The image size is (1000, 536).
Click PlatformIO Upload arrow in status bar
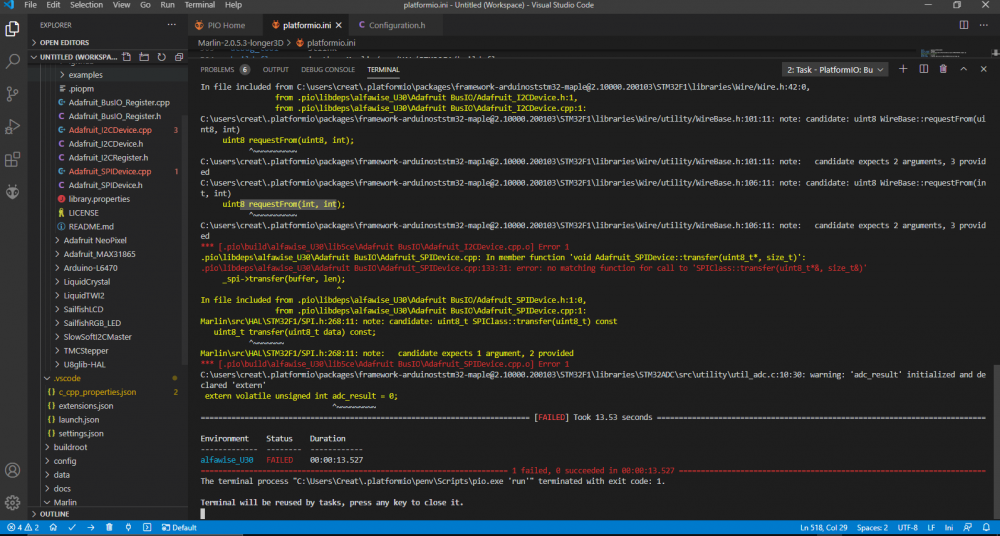tap(91, 528)
